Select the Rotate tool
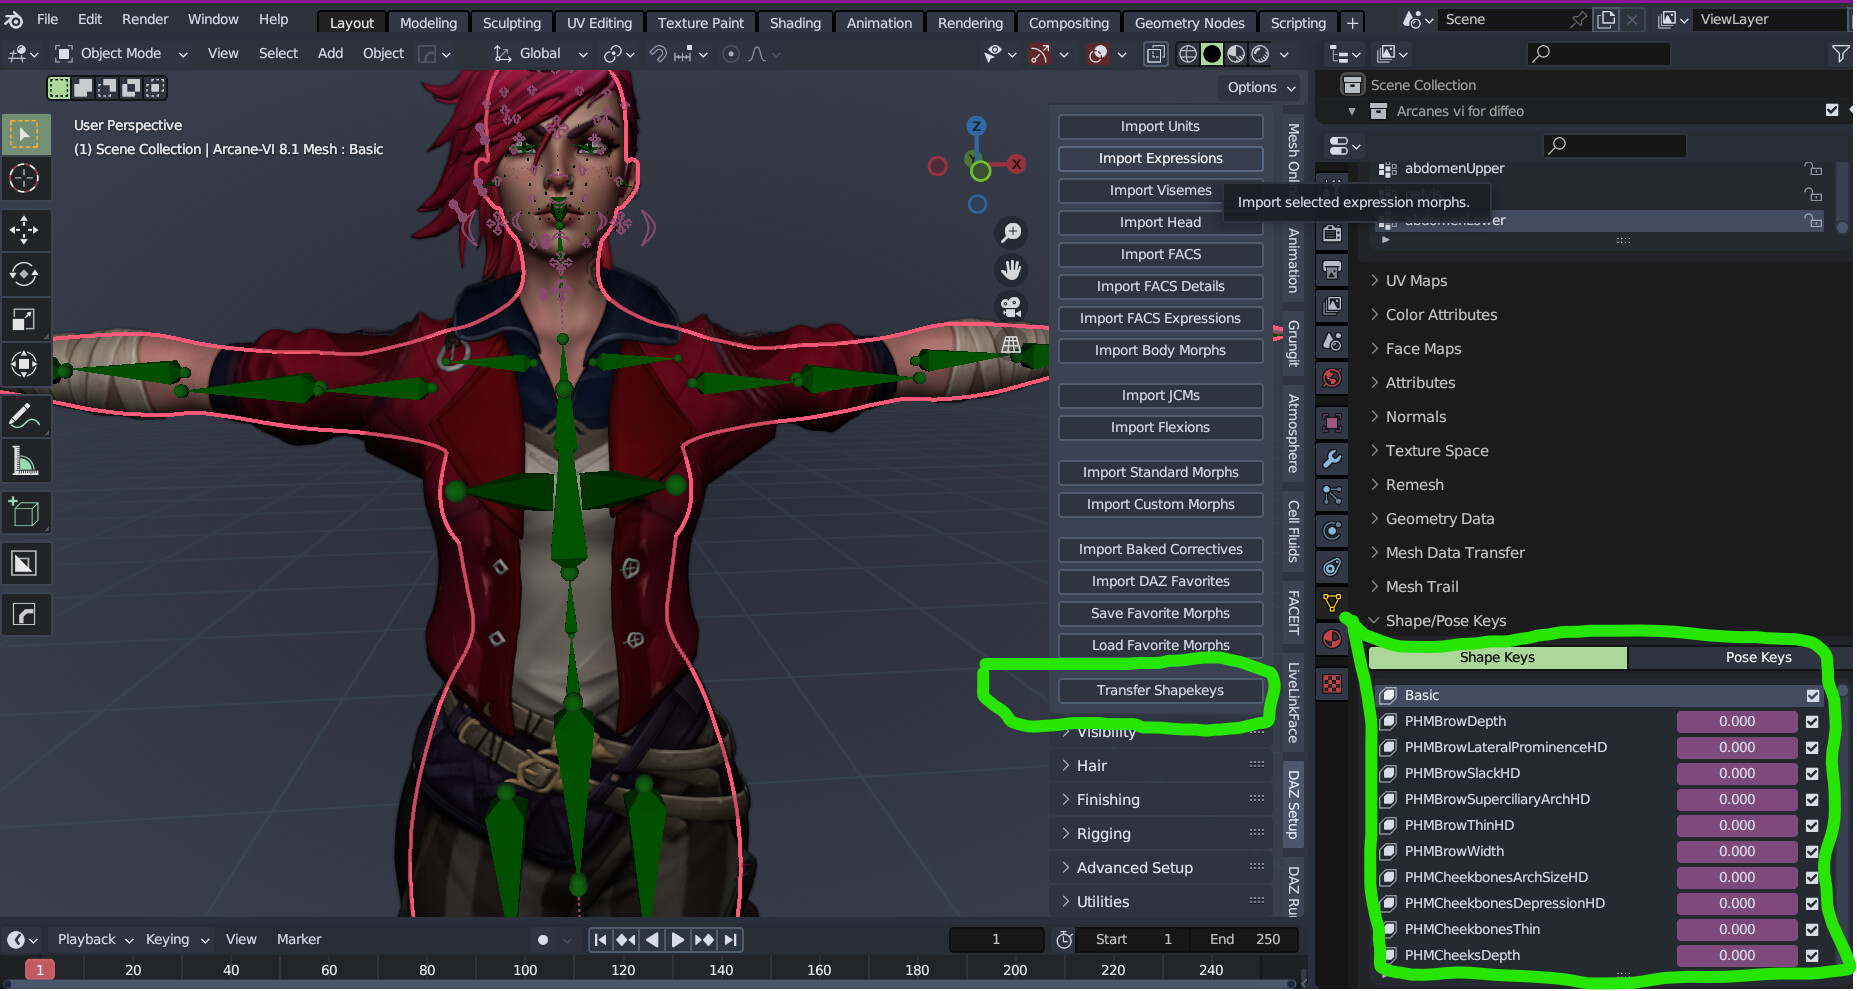This screenshot has height=991, width=1857. click(x=24, y=274)
